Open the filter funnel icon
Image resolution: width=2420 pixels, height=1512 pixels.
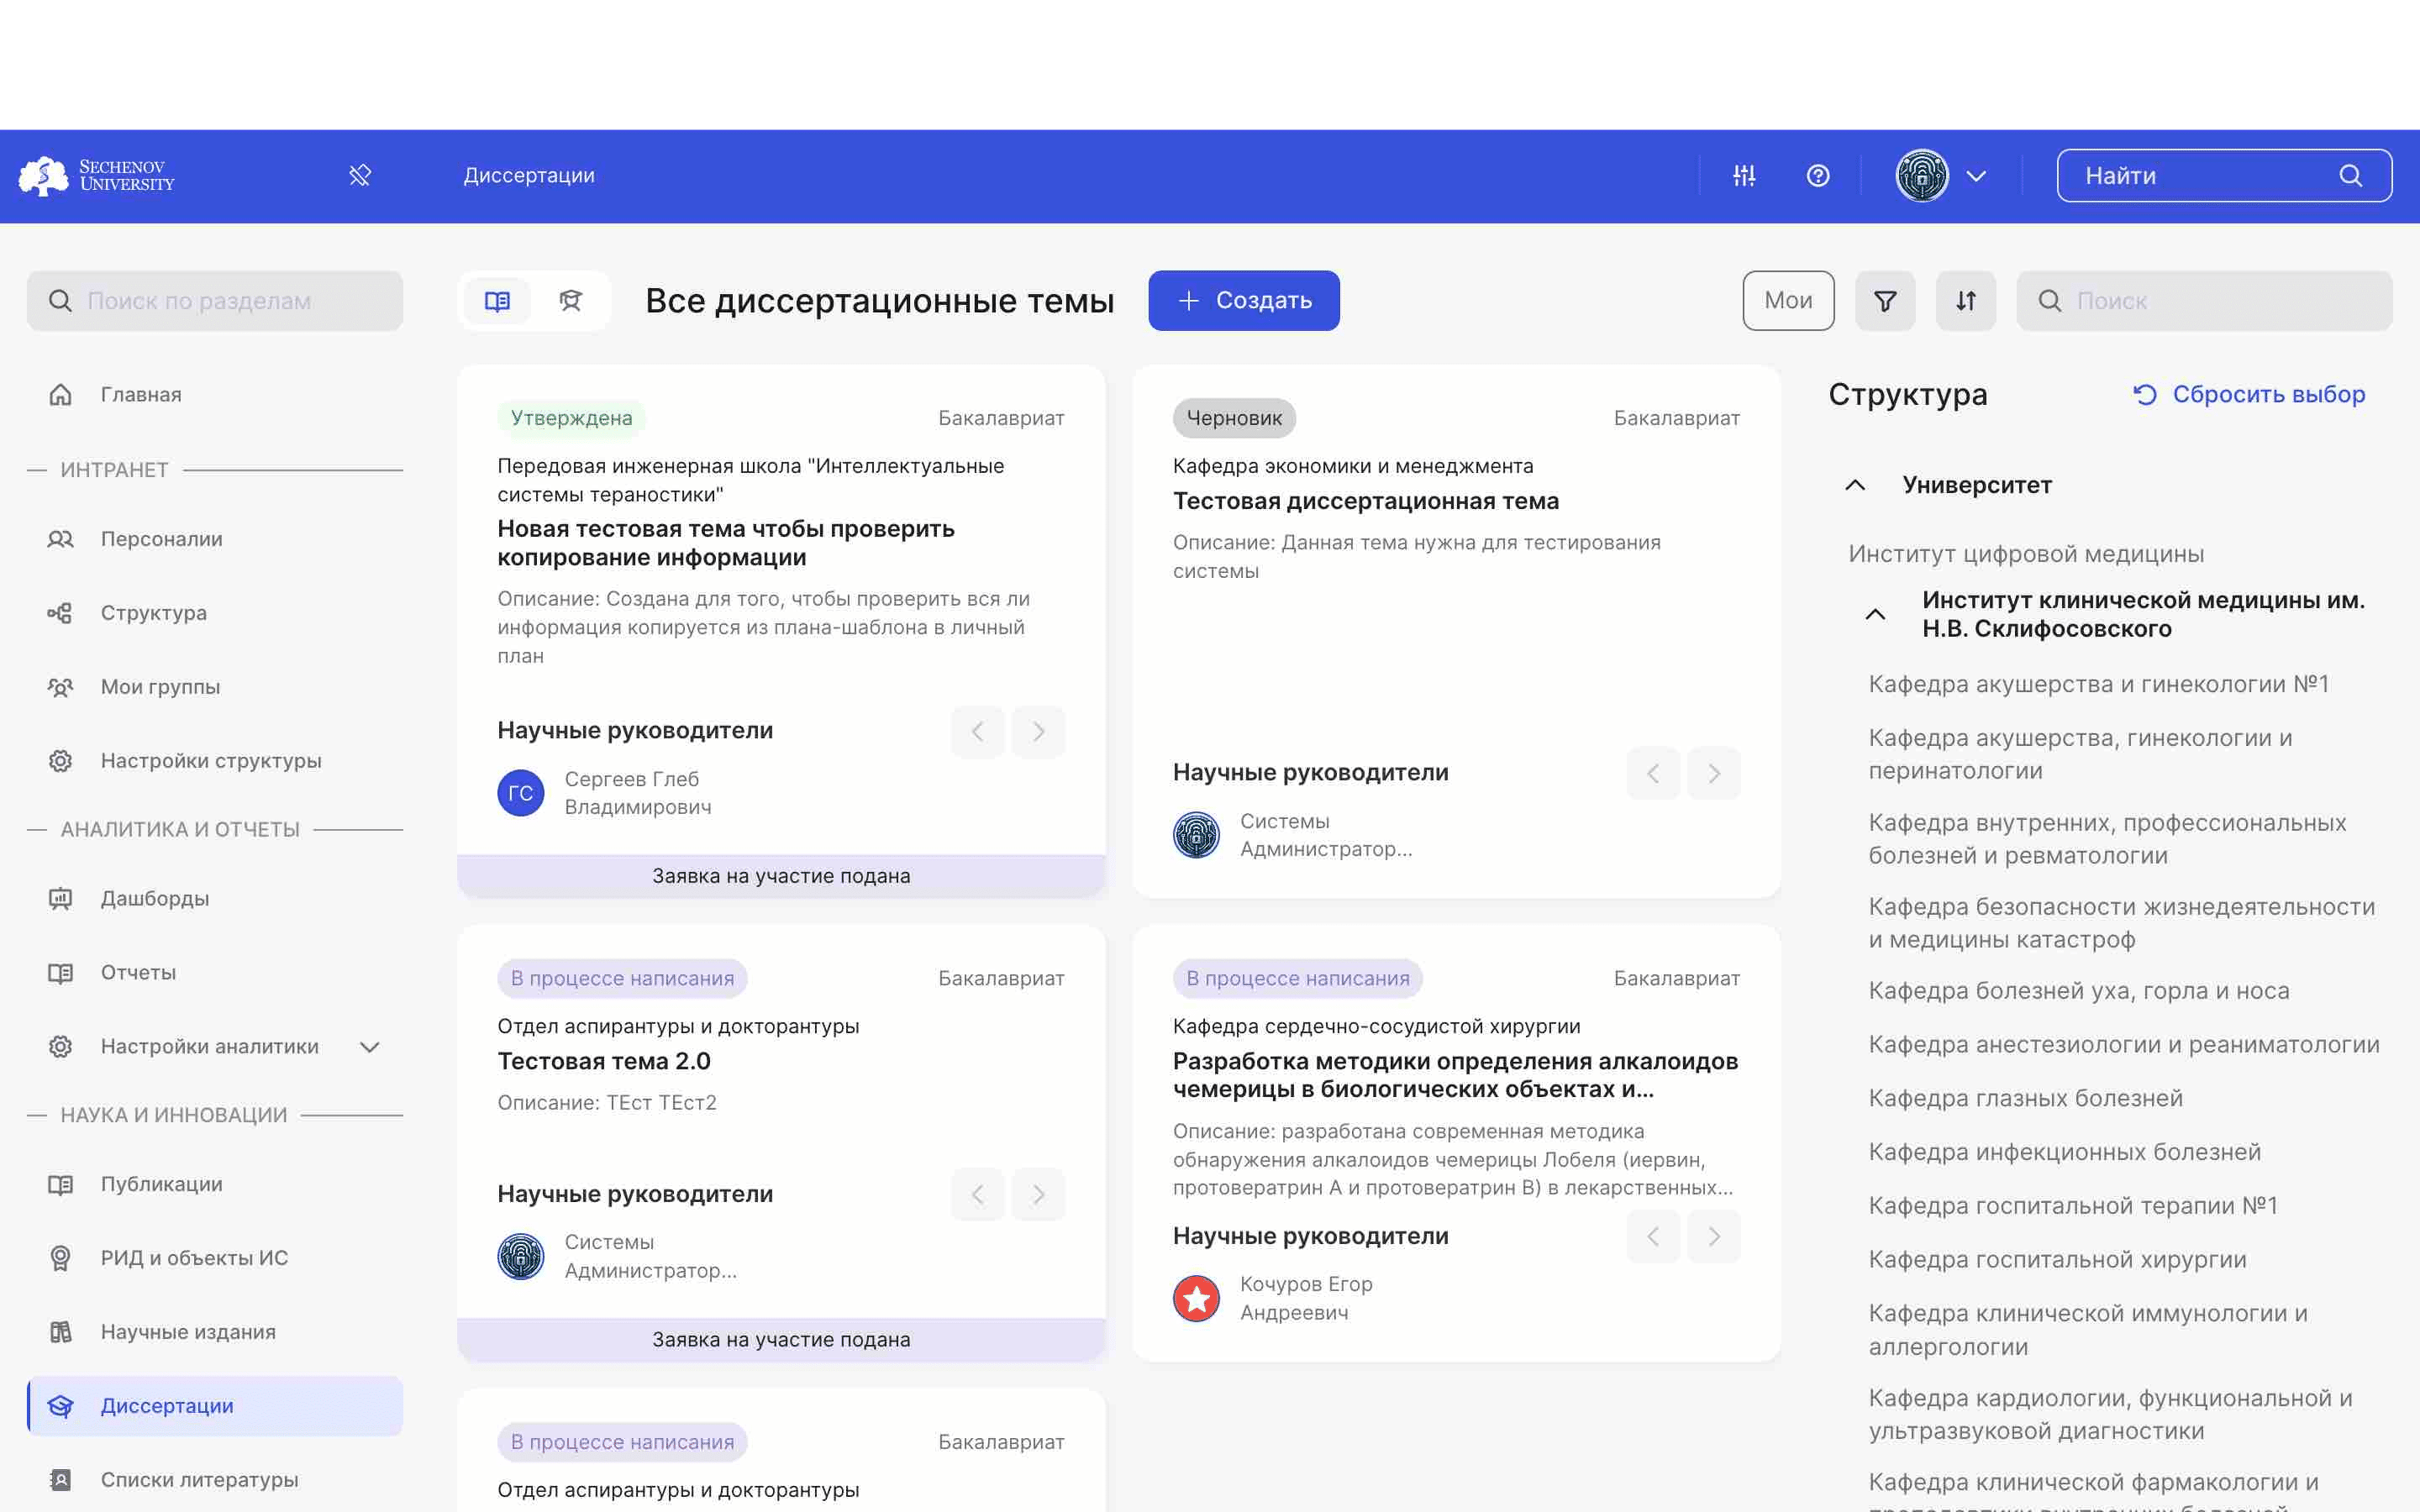(1885, 301)
